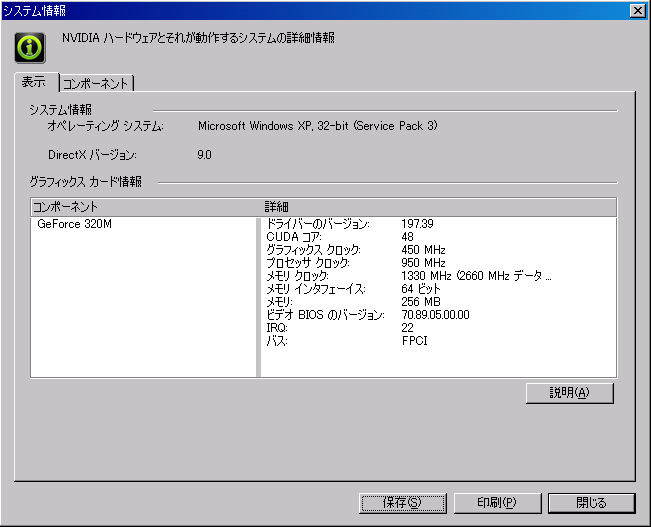
Task: Close the システム情報 dialog with X
Action: [637, 10]
